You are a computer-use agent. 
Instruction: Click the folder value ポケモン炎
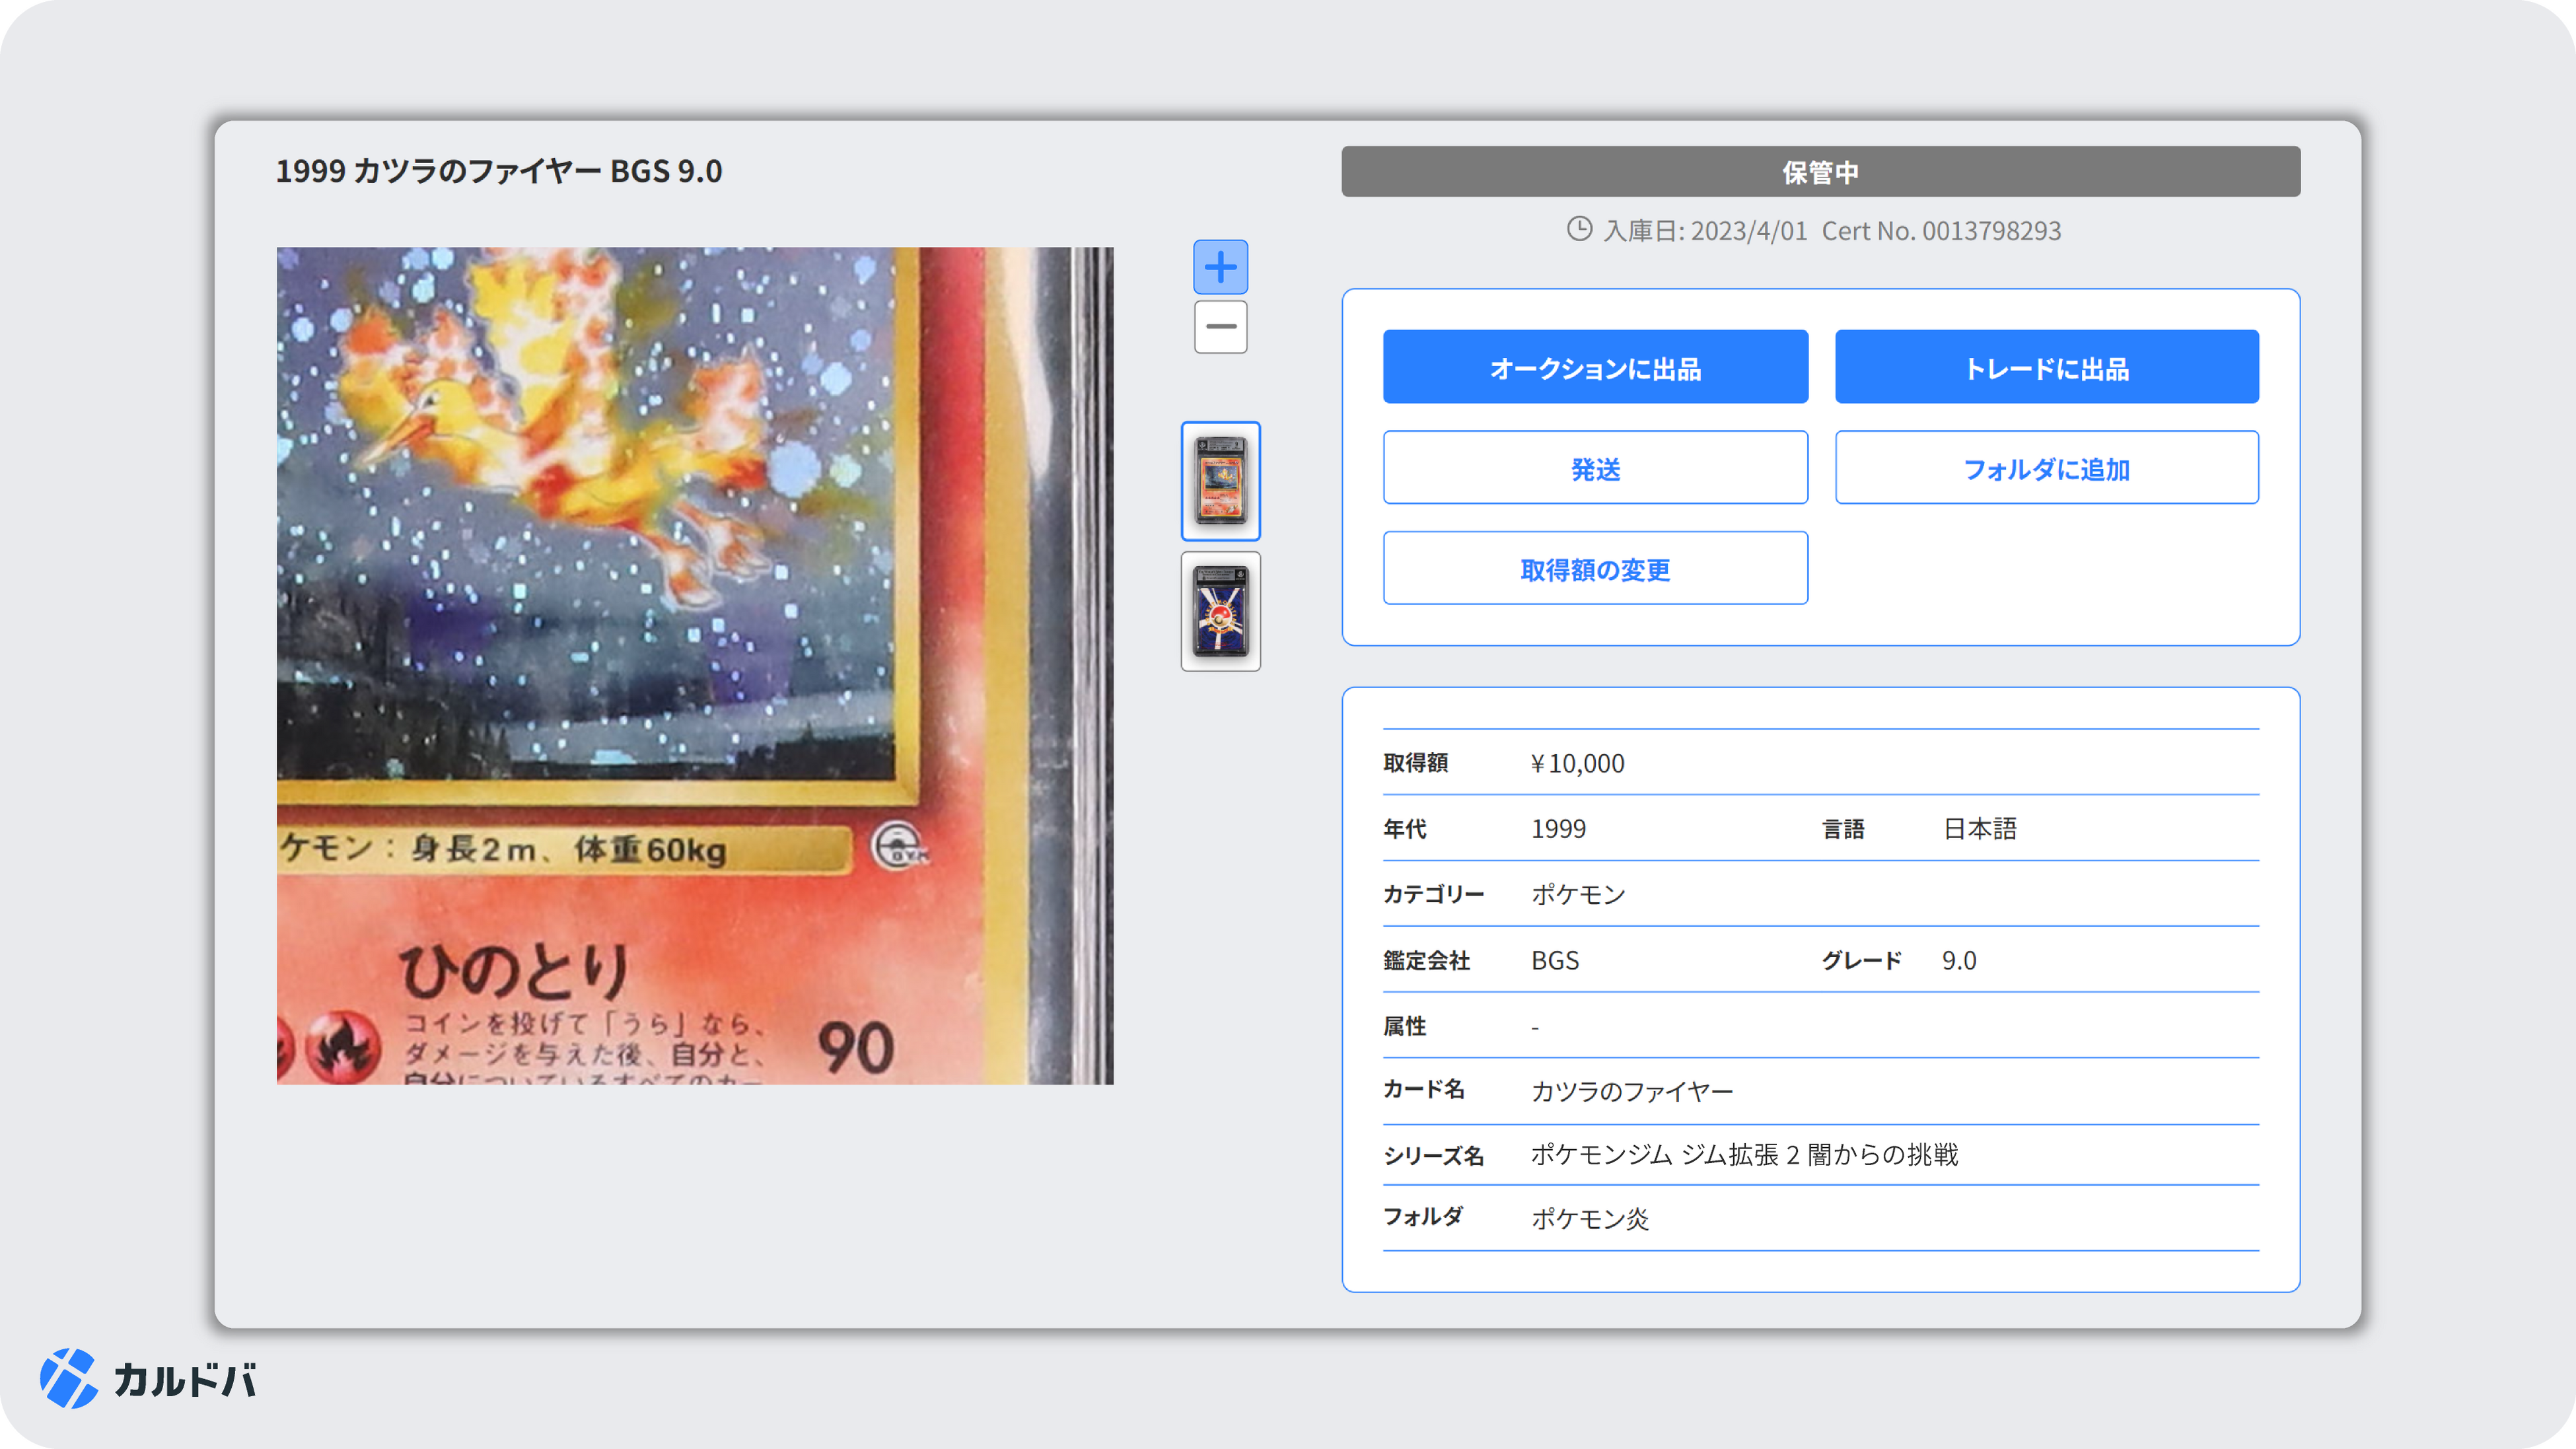(x=1590, y=1218)
